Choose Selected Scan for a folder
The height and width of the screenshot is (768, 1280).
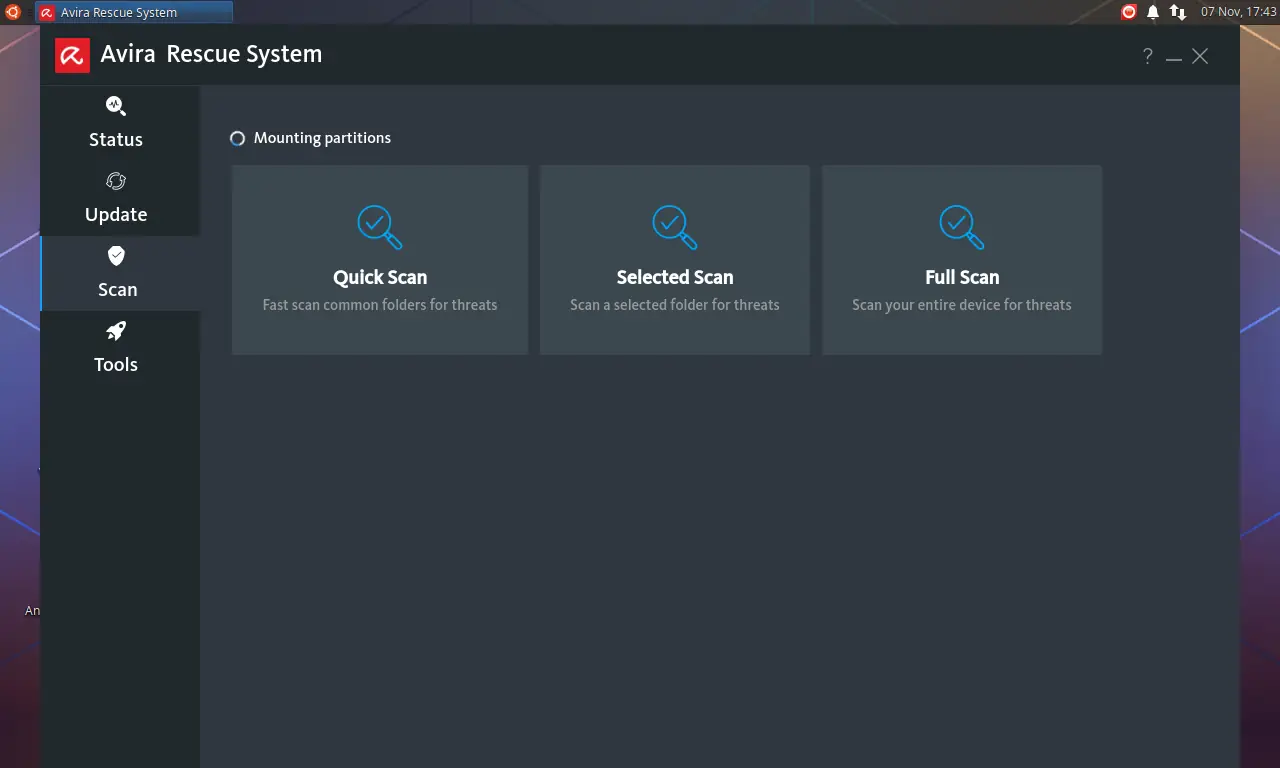tap(675, 278)
